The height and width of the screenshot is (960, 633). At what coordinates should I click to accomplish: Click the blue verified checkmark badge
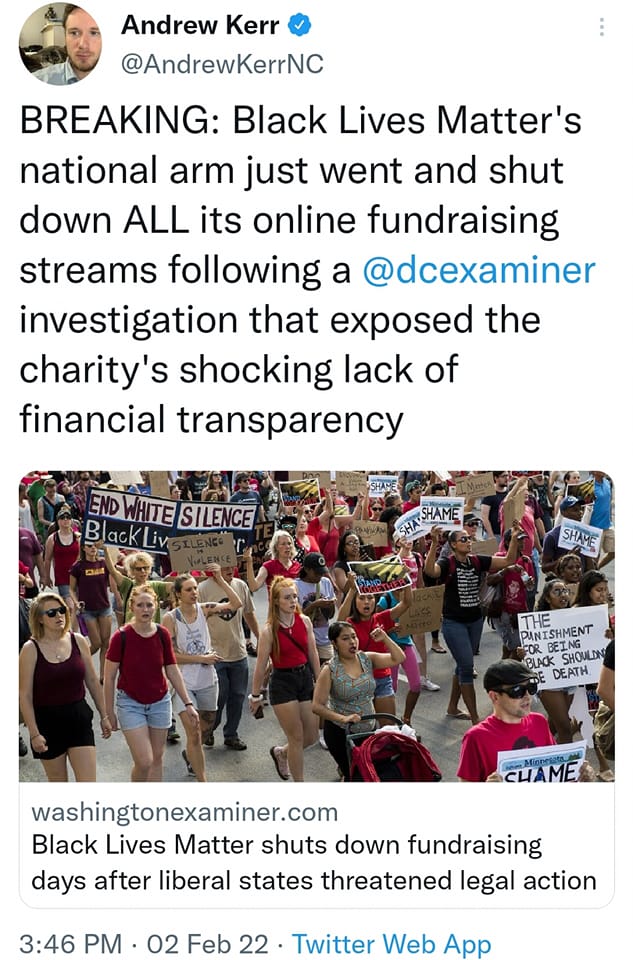(x=300, y=26)
